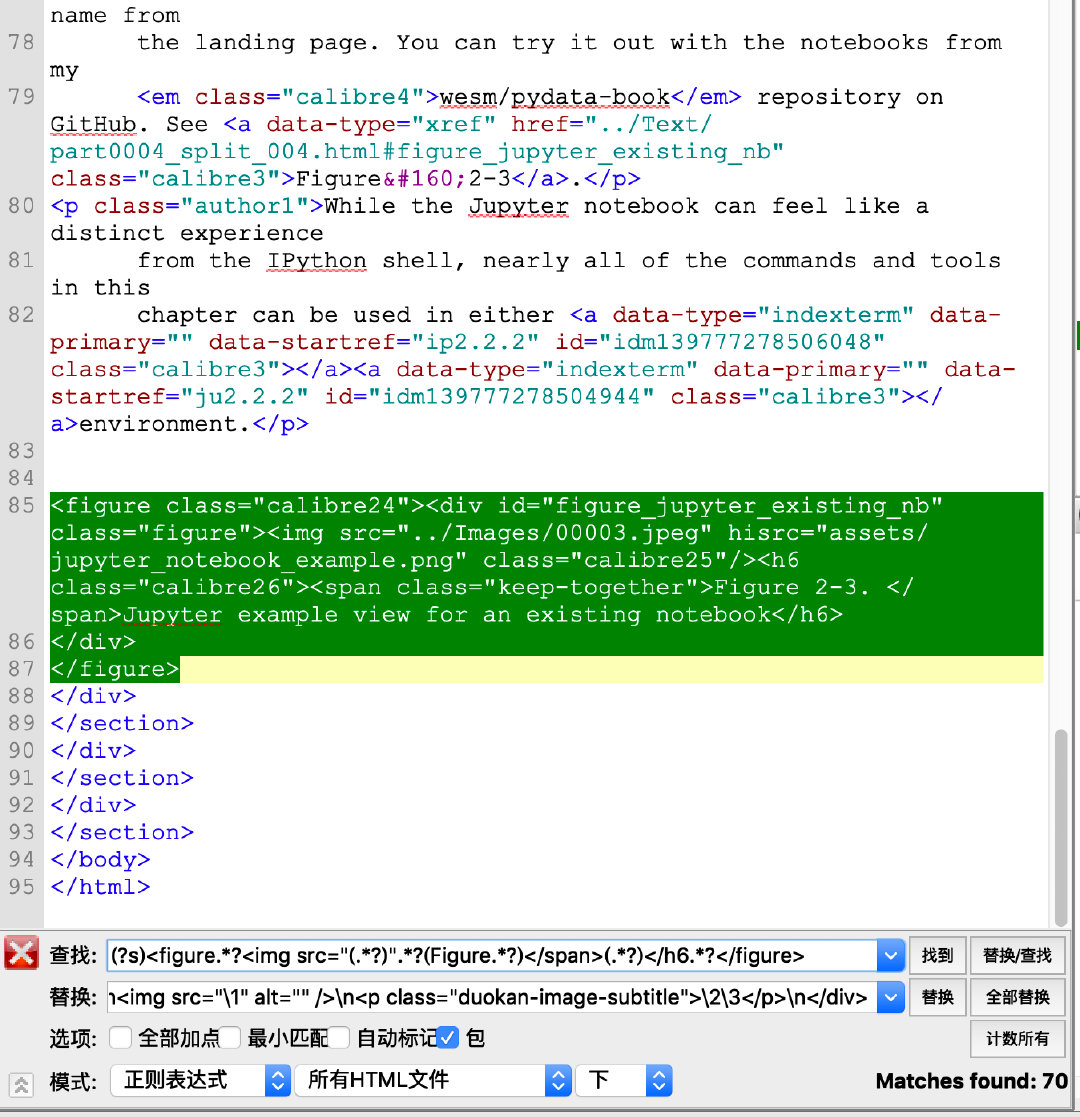Click the 模式 mode label

click(x=73, y=1081)
